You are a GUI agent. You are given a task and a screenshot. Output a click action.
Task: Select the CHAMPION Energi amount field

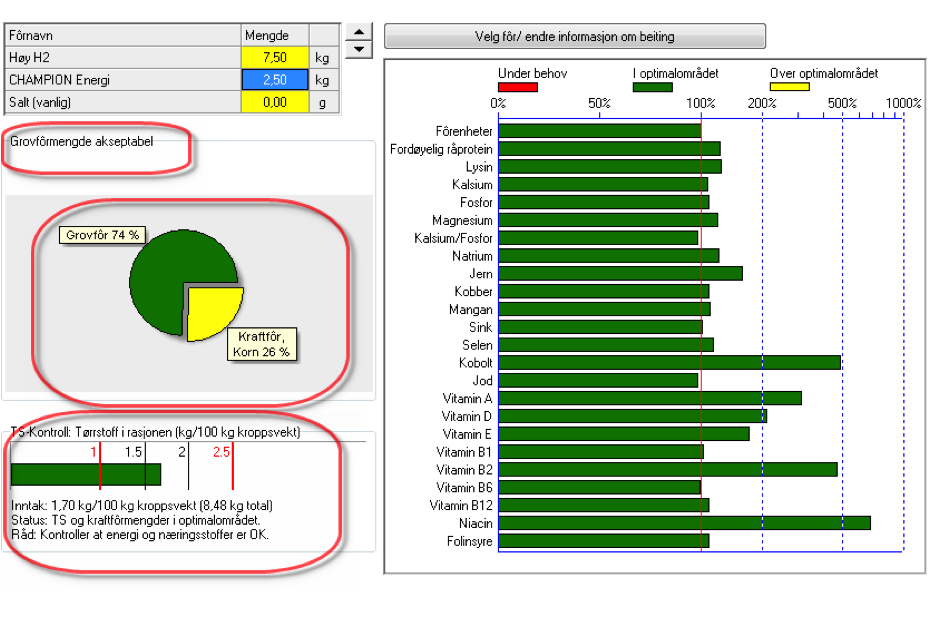tap(275, 80)
